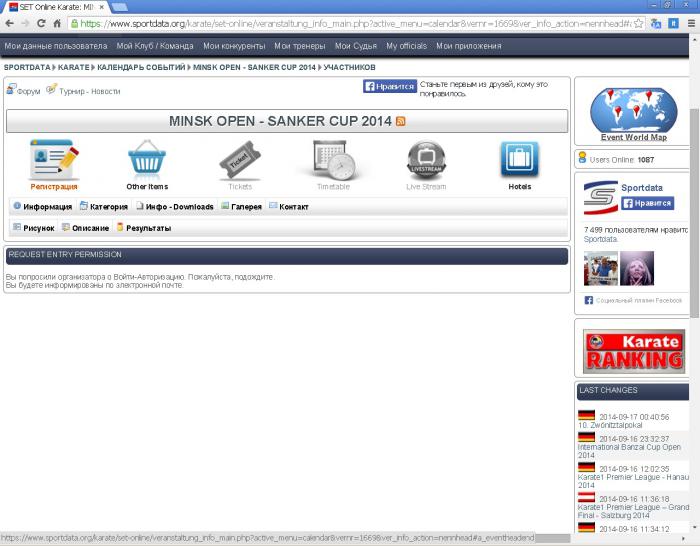Click the Sportdata logo in sidebar
The image size is (700, 546).
(600, 198)
